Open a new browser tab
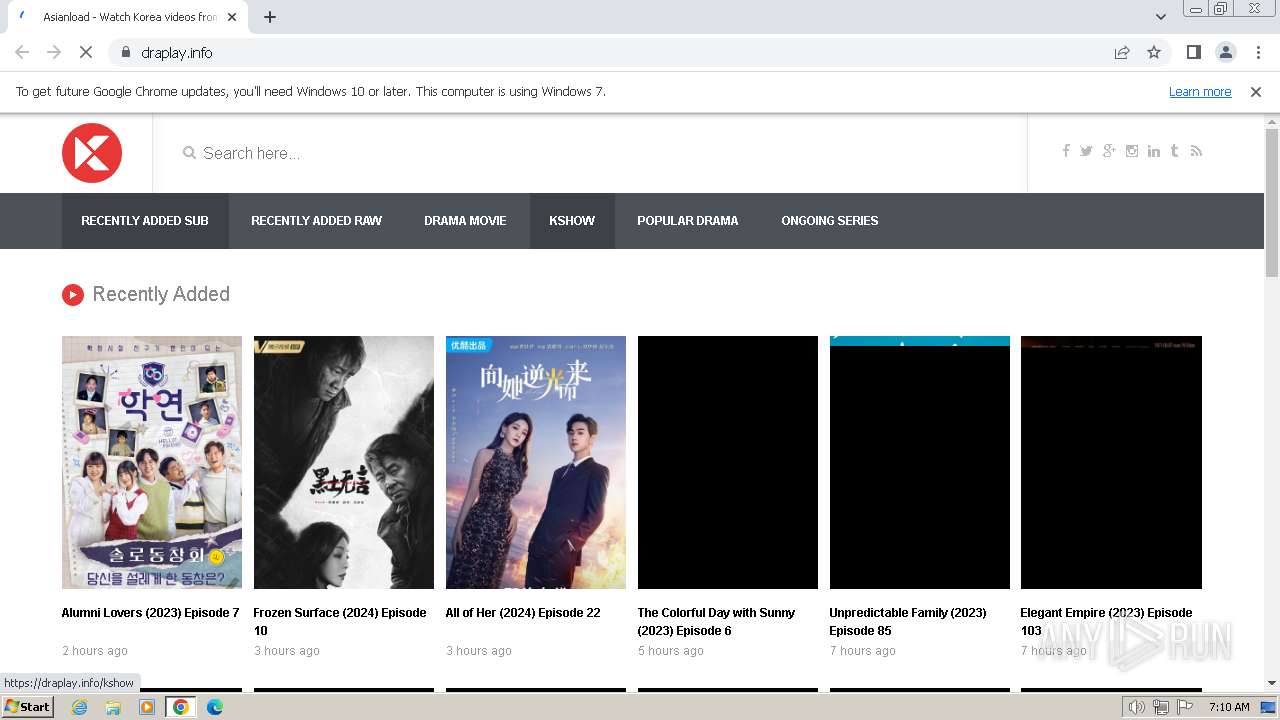Screen dimensions: 1280x720 point(270,17)
